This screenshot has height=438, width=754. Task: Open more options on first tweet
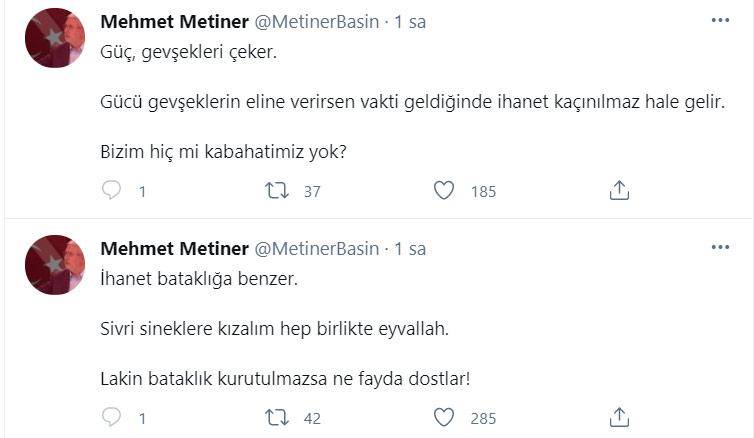720,20
